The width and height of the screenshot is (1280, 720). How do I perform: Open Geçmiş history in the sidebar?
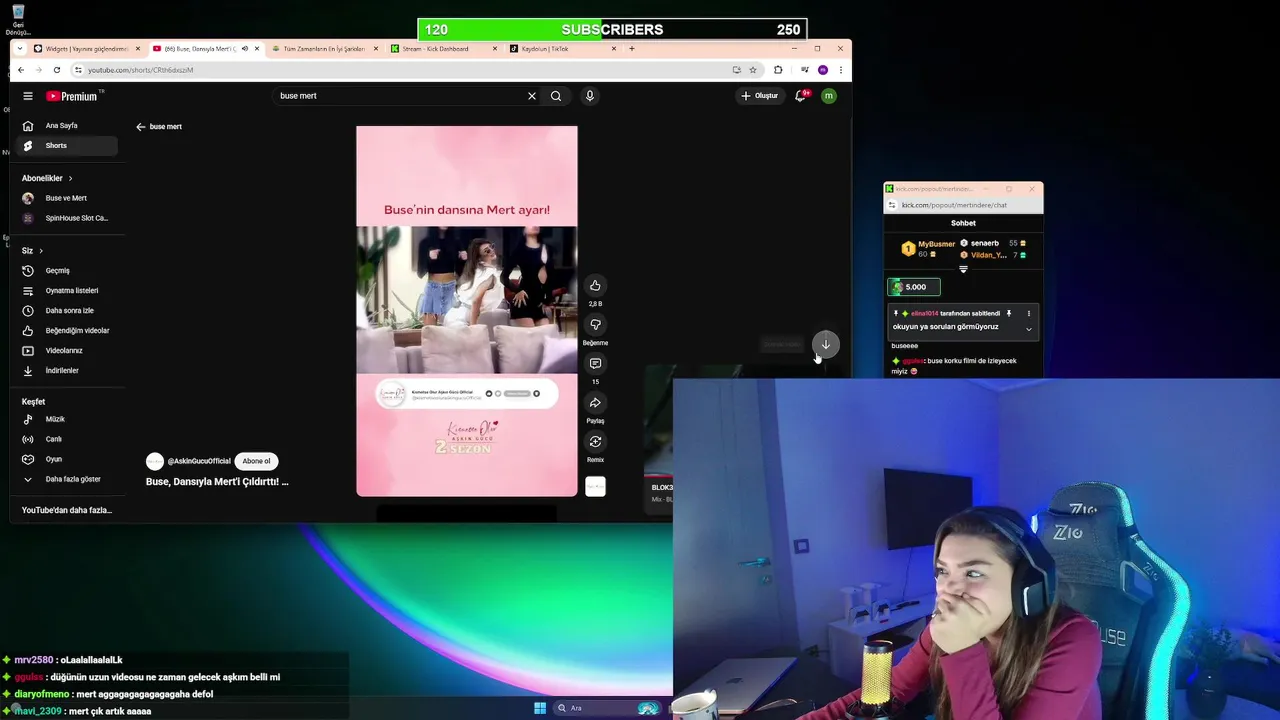click(x=68, y=271)
